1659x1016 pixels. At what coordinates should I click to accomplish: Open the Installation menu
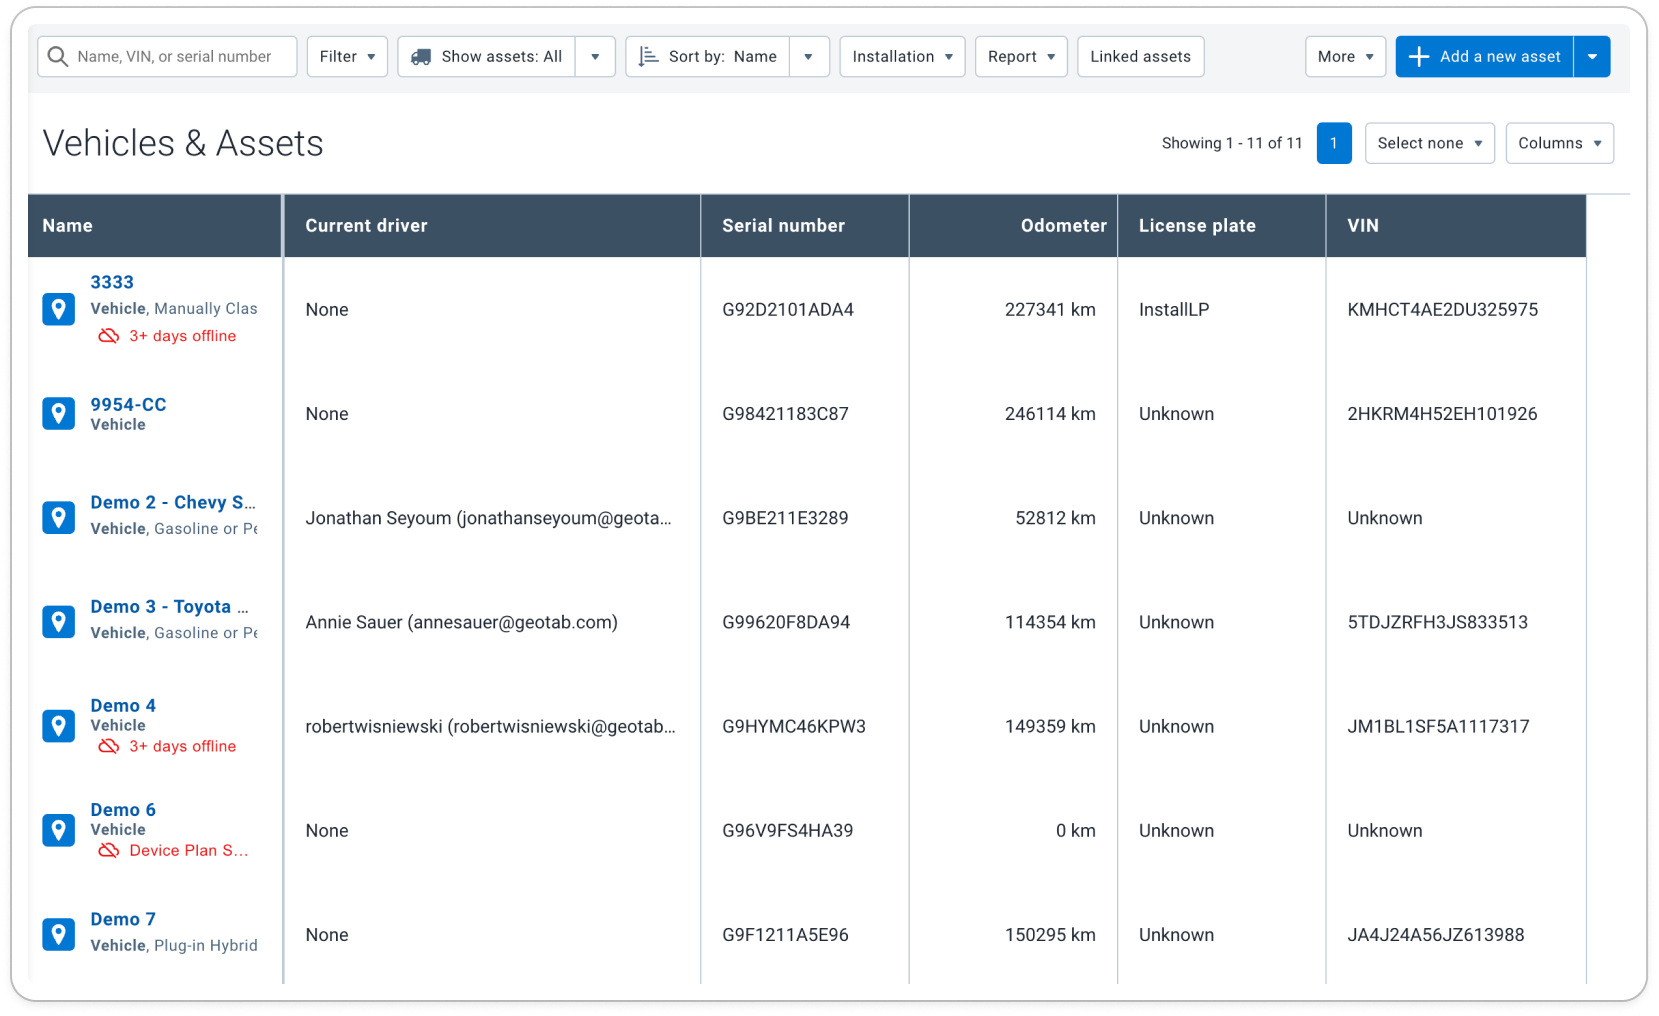pyautogui.click(x=901, y=56)
